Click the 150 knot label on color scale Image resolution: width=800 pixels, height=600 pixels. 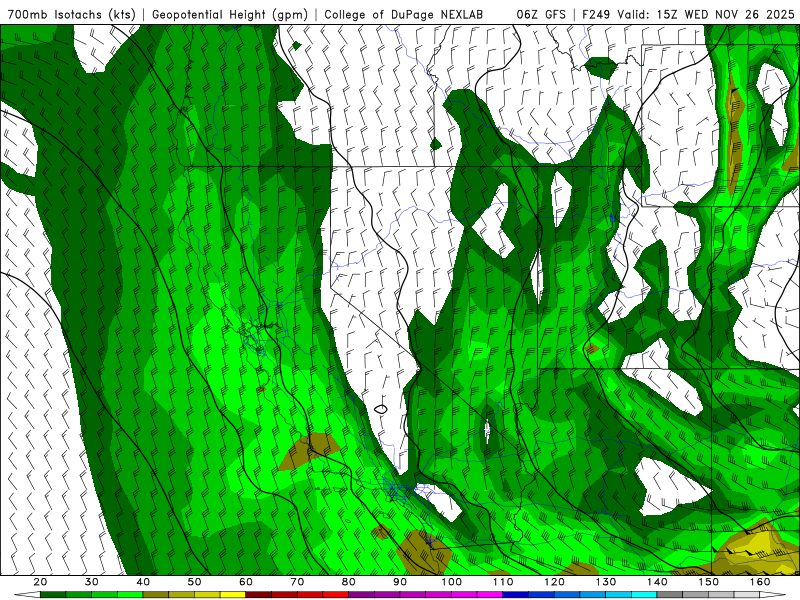[709, 582]
